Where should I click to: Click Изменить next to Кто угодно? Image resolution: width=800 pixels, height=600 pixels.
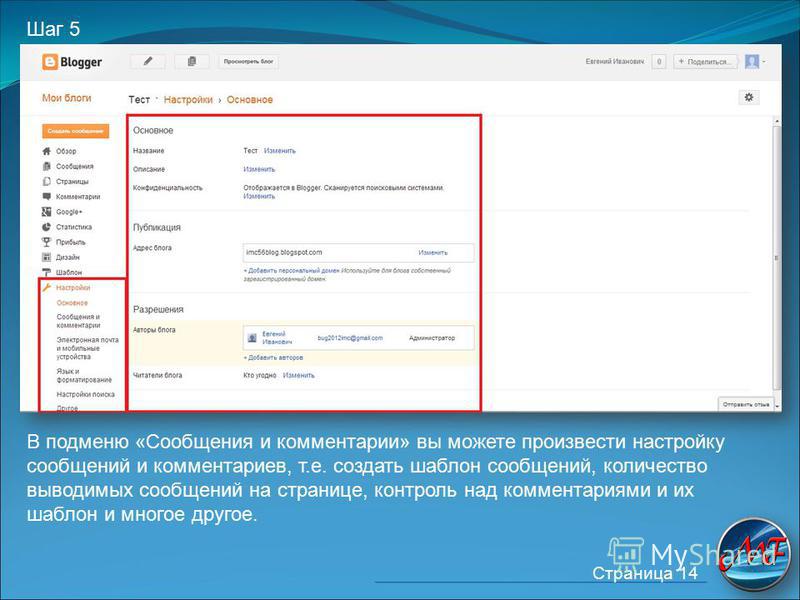tap(298, 375)
